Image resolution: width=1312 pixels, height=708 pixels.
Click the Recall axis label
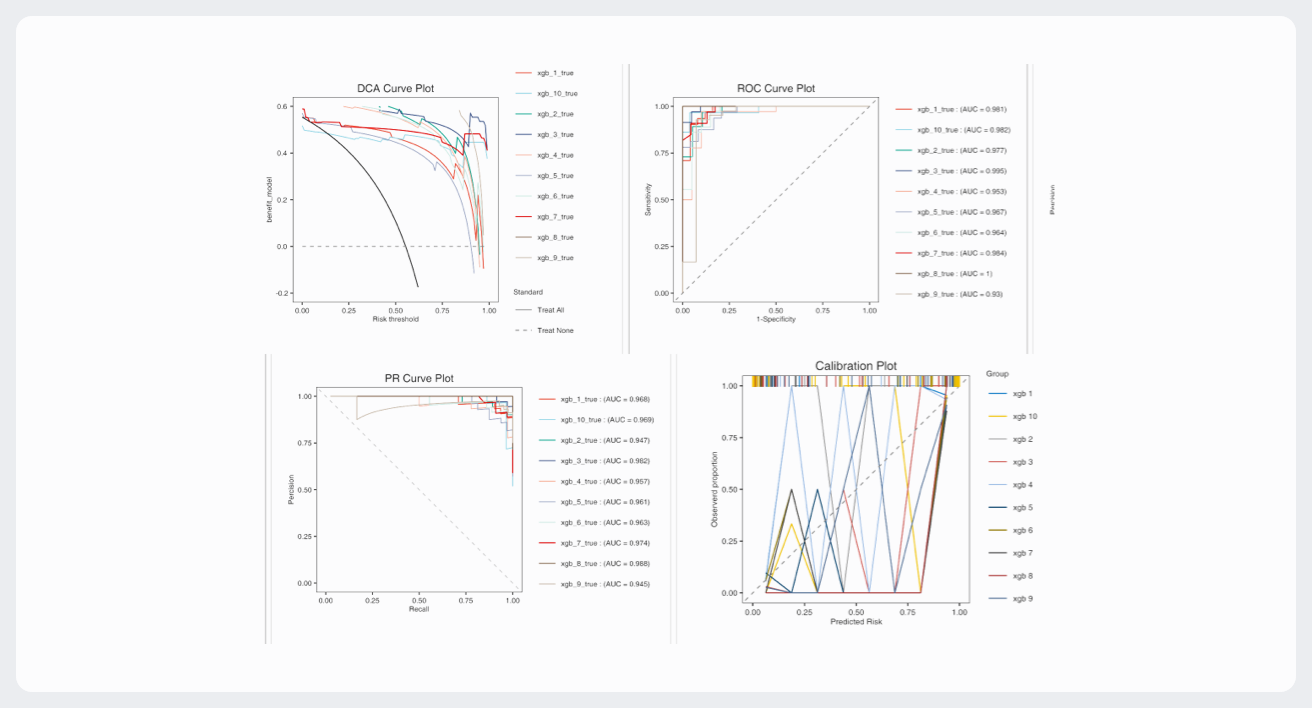point(419,609)
